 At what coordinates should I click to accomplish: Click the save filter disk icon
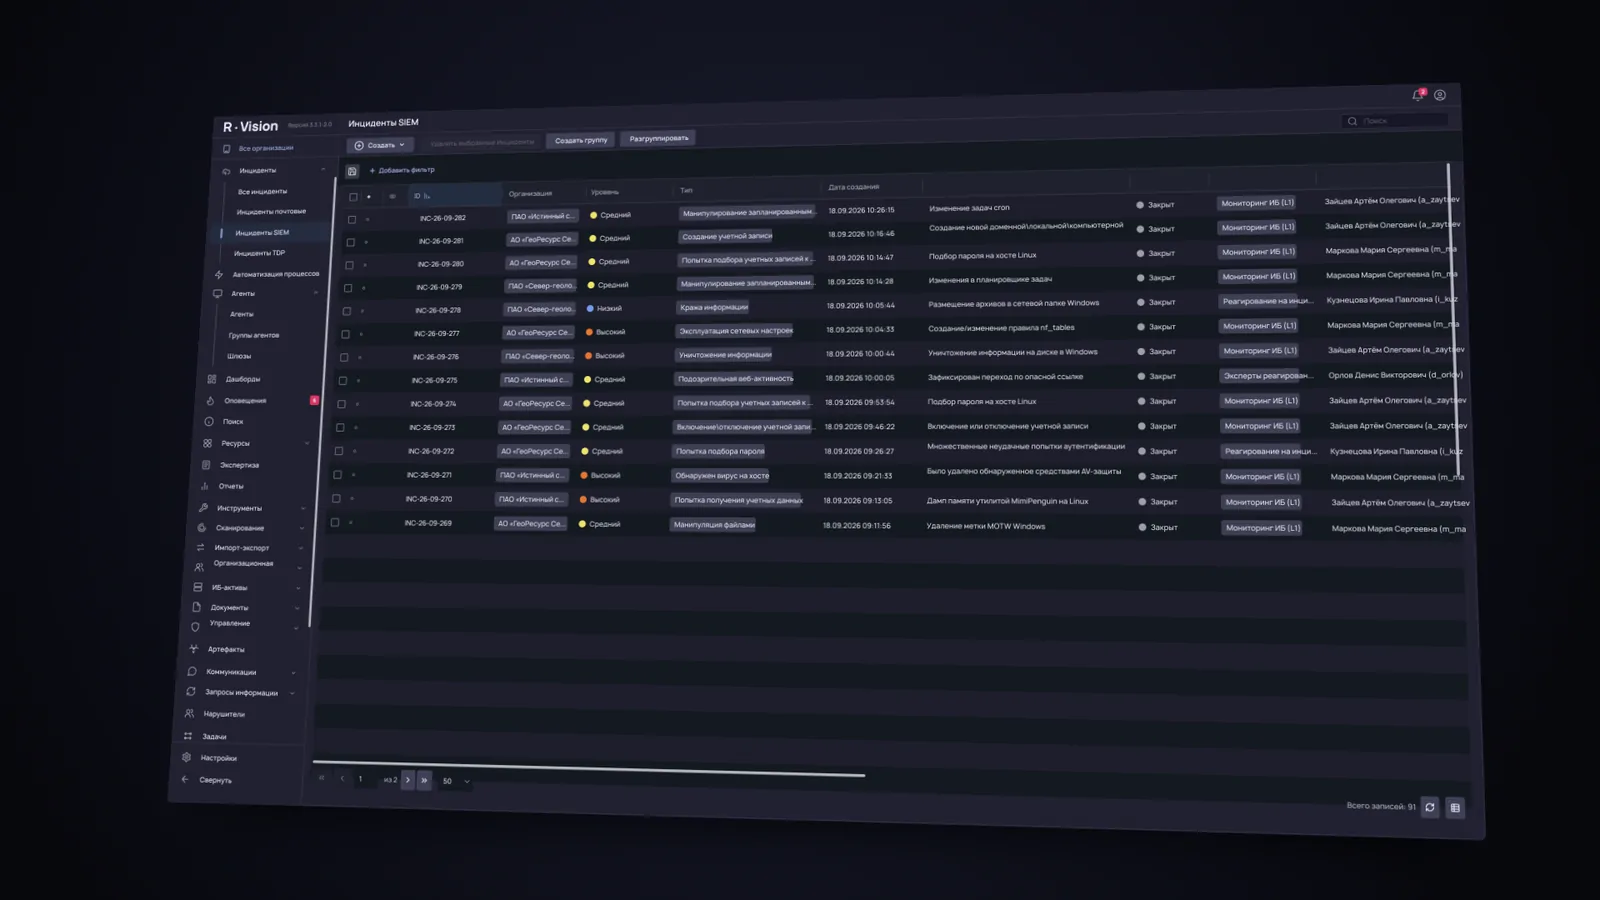click(352, 172)
